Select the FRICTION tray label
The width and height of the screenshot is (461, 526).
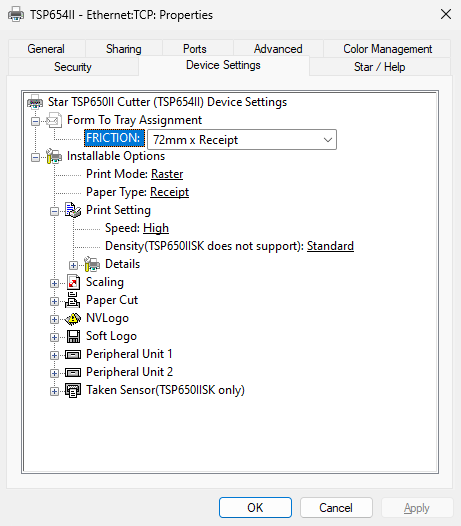point(114,138)
